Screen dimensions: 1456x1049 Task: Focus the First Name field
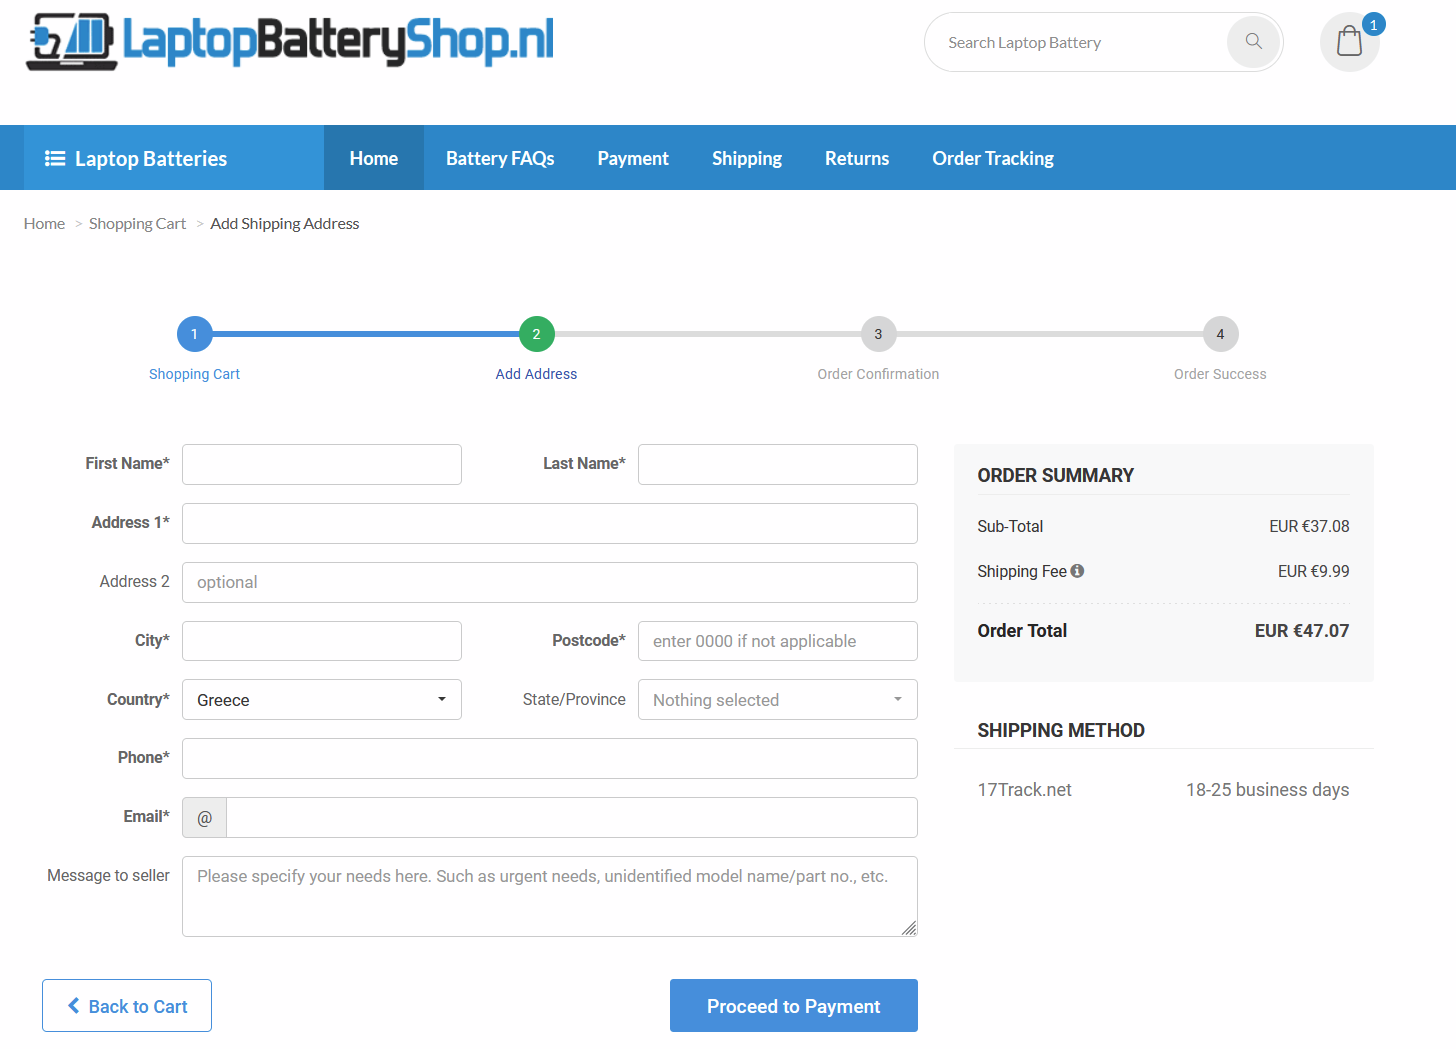322,464
